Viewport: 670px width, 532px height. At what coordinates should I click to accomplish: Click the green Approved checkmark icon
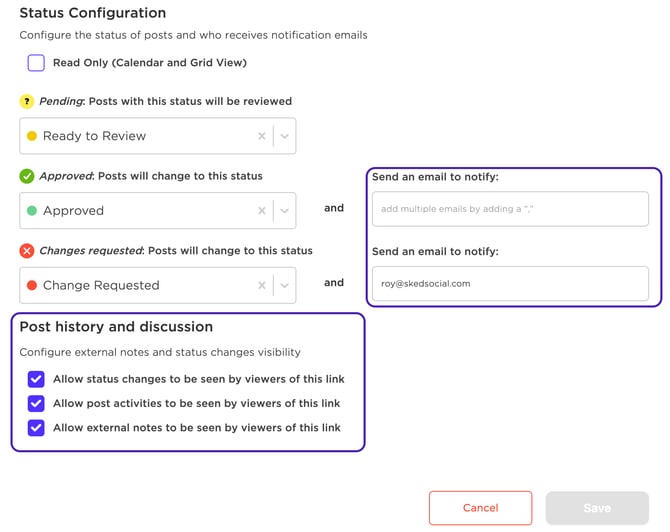click(27, 176)
